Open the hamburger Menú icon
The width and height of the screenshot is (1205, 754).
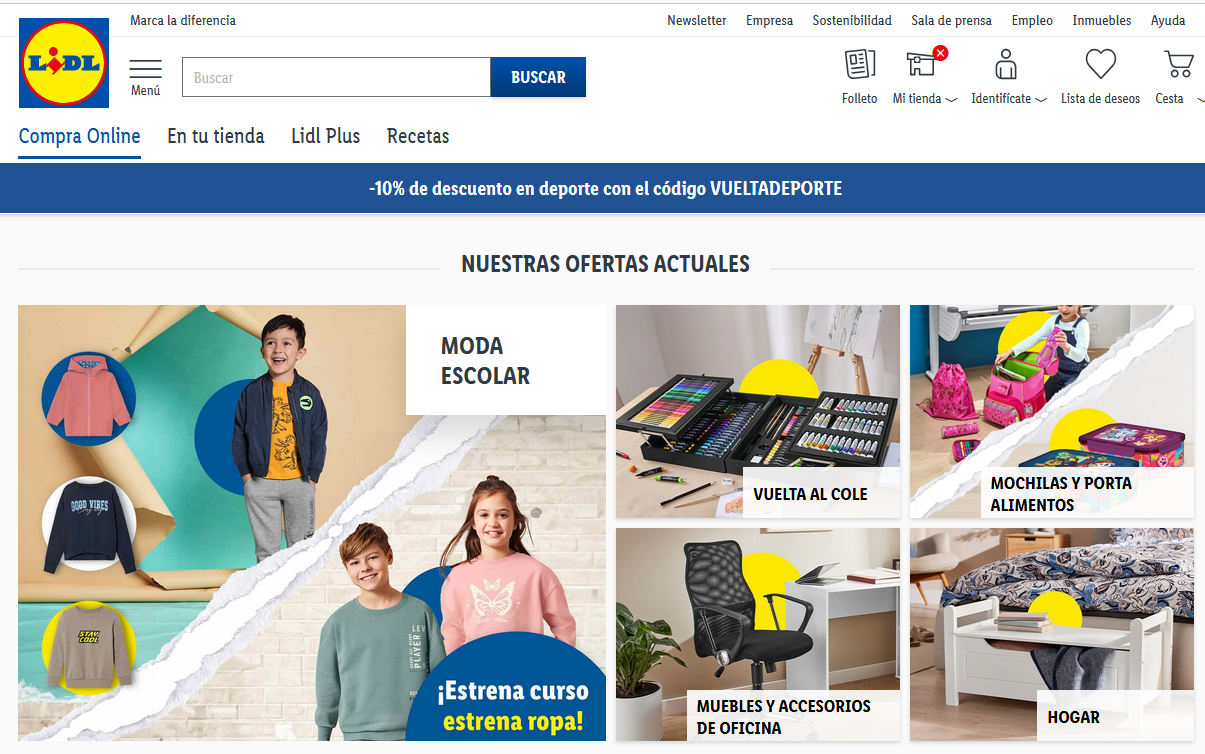(145, 70)
